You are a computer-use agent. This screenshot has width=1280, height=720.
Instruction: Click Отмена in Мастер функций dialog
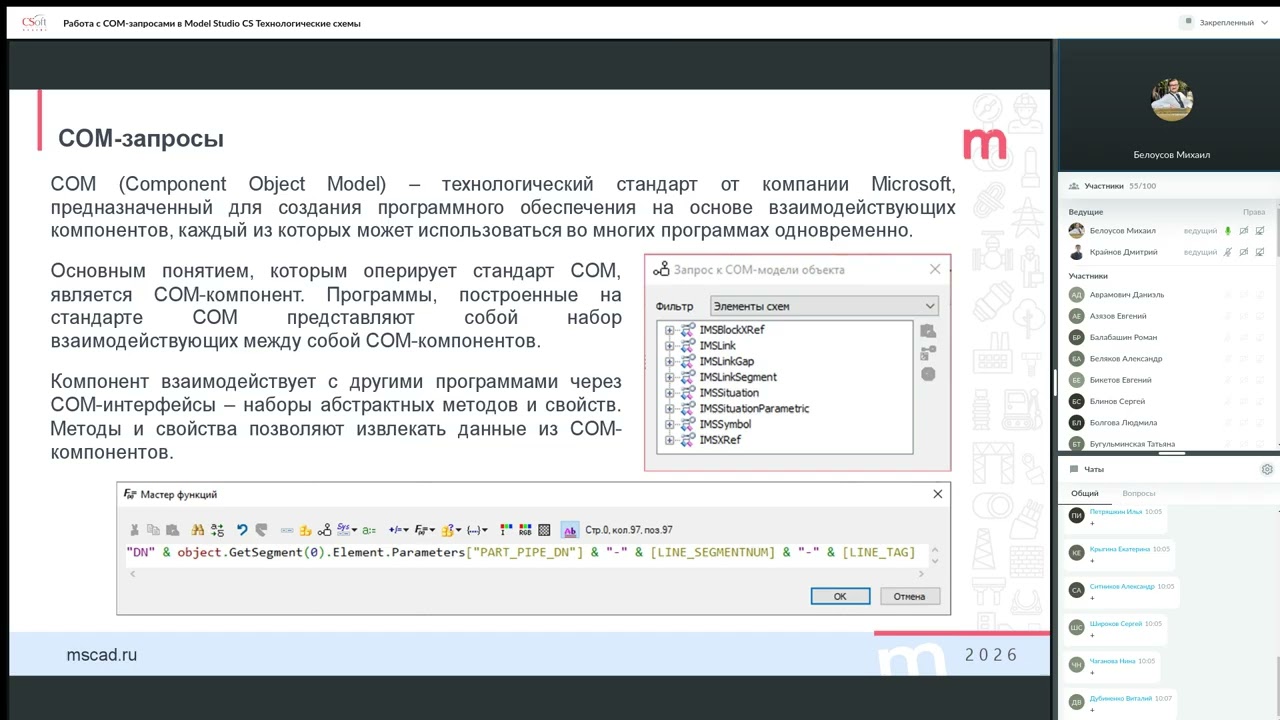[x=909, y=596]
